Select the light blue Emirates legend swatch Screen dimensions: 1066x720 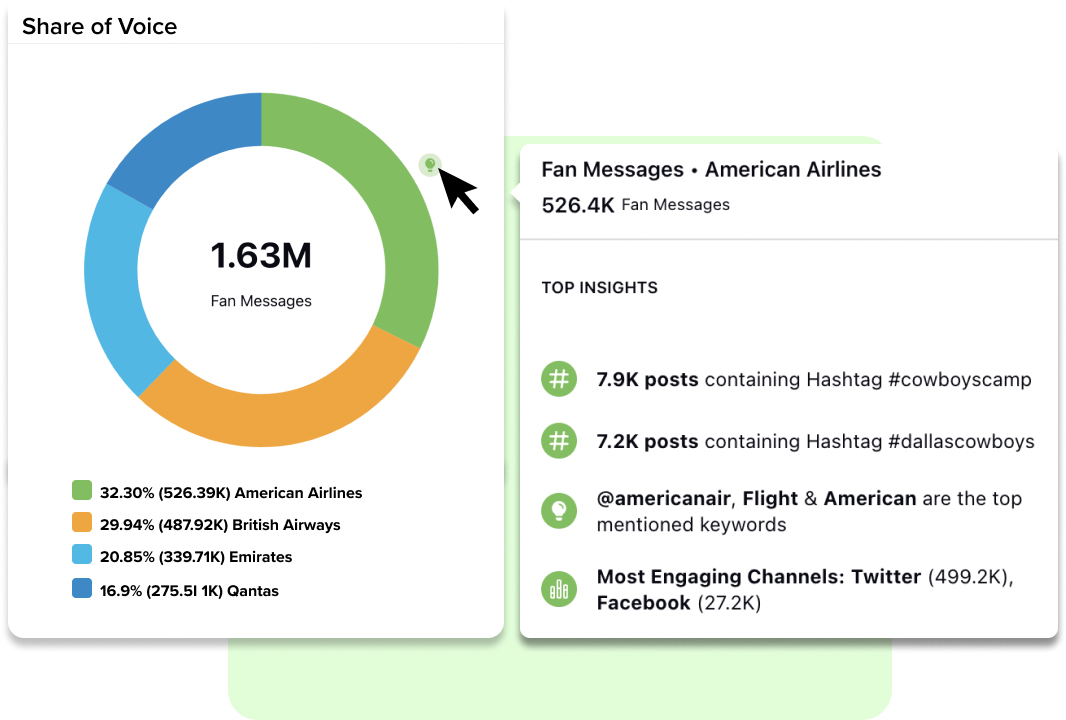coord(82,554)
